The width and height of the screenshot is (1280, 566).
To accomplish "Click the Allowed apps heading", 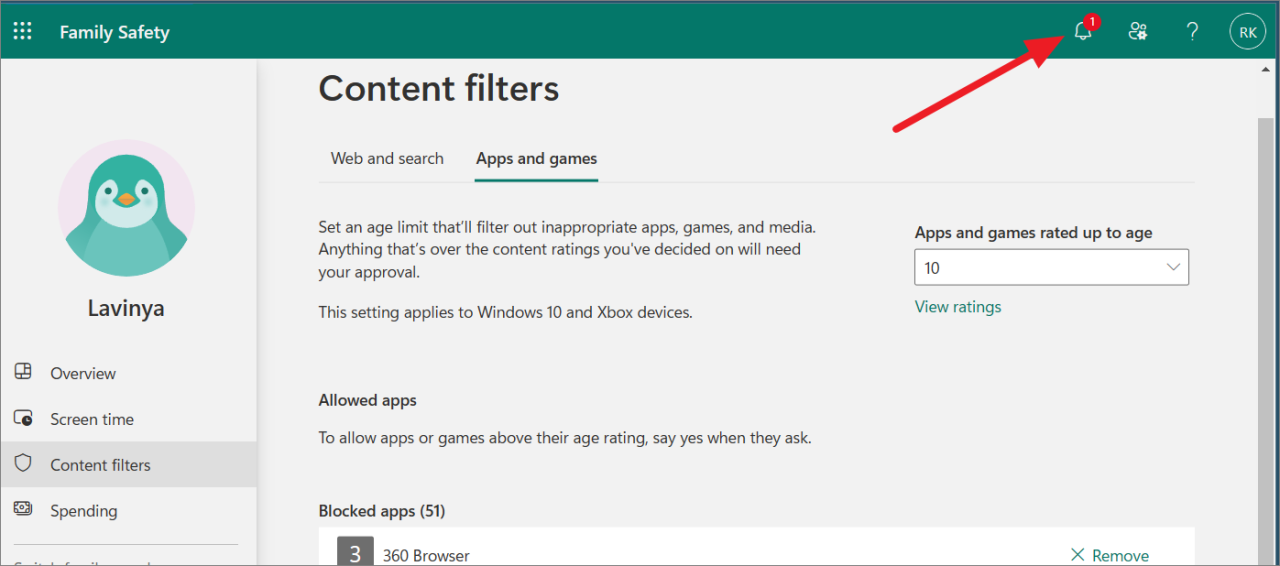I will 367,400.
